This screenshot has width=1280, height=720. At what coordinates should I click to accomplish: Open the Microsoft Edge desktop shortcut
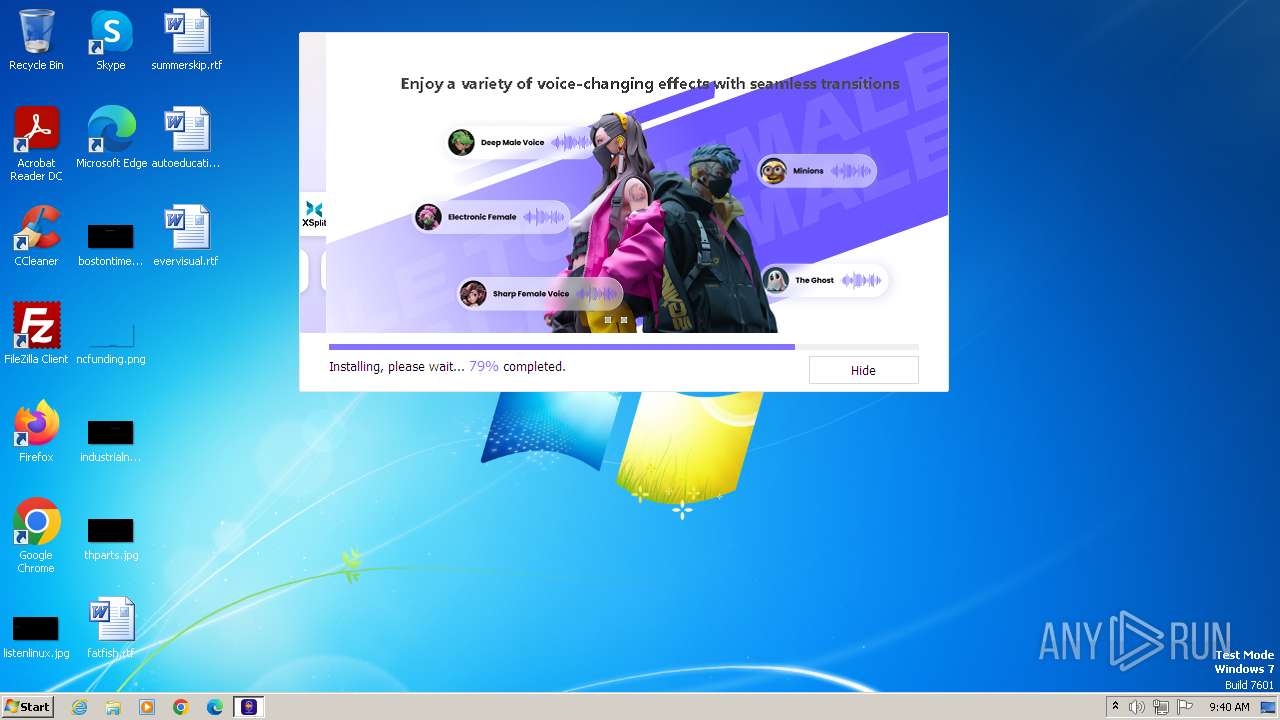coord(111,138)
